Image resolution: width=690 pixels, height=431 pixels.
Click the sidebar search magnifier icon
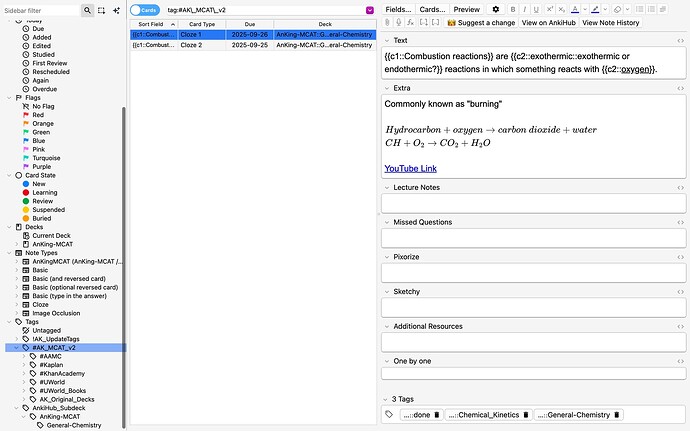[88, 9]
